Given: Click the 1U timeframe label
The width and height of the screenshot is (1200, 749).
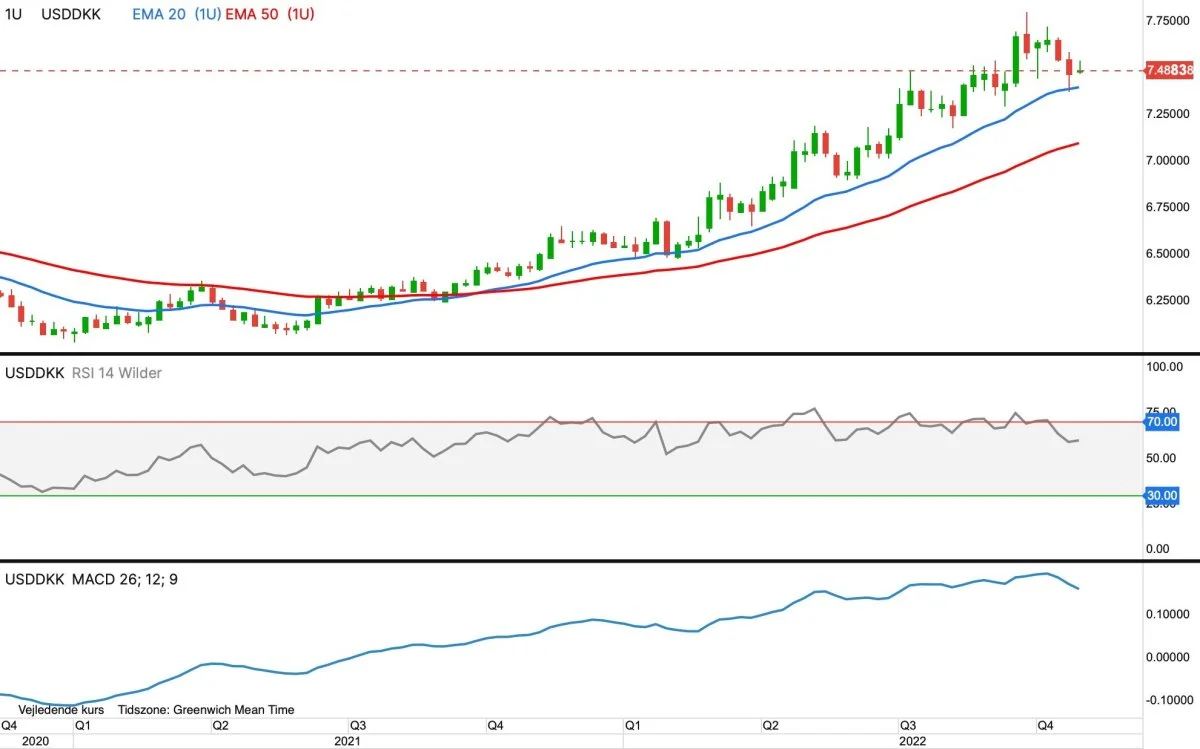Looking at the screenshot, I should pyautogui.click(x=15, y=15).
